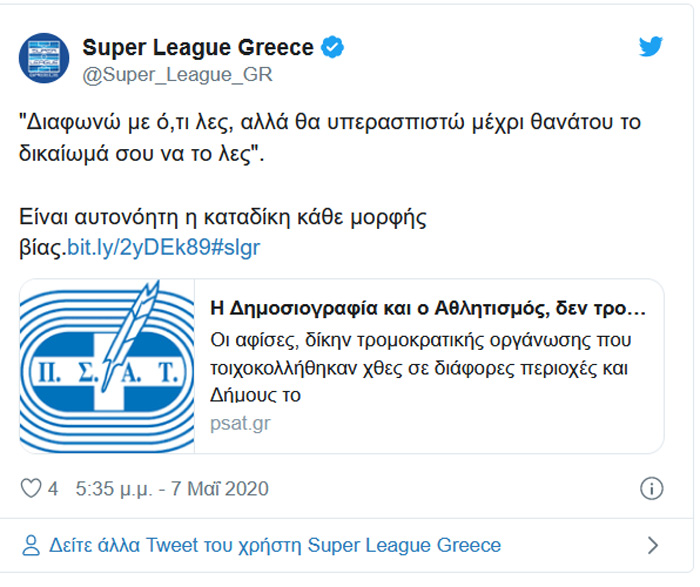Screen dimensions: 700x587
Task: Click the Twitter info circle icon
Action: tap(651, 489)
